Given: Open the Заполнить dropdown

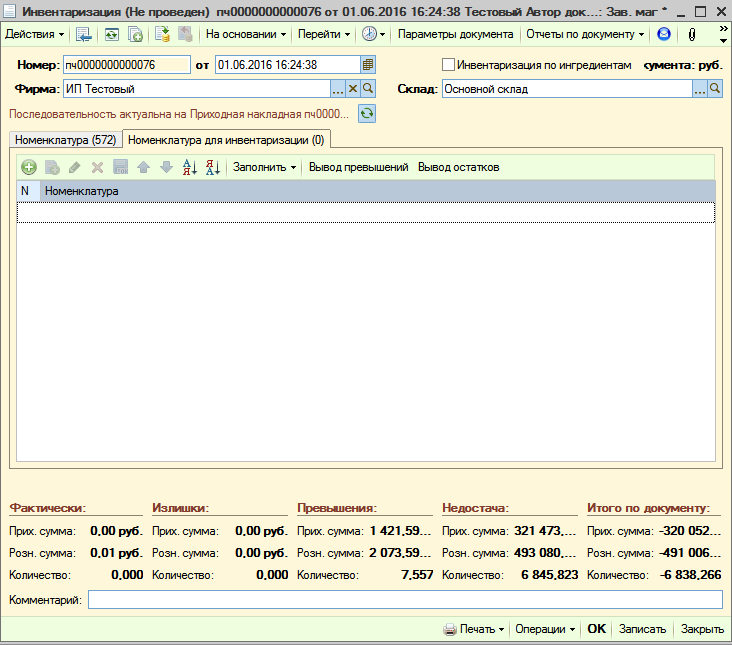Looking at the screenshot, I should coord(264,167).
